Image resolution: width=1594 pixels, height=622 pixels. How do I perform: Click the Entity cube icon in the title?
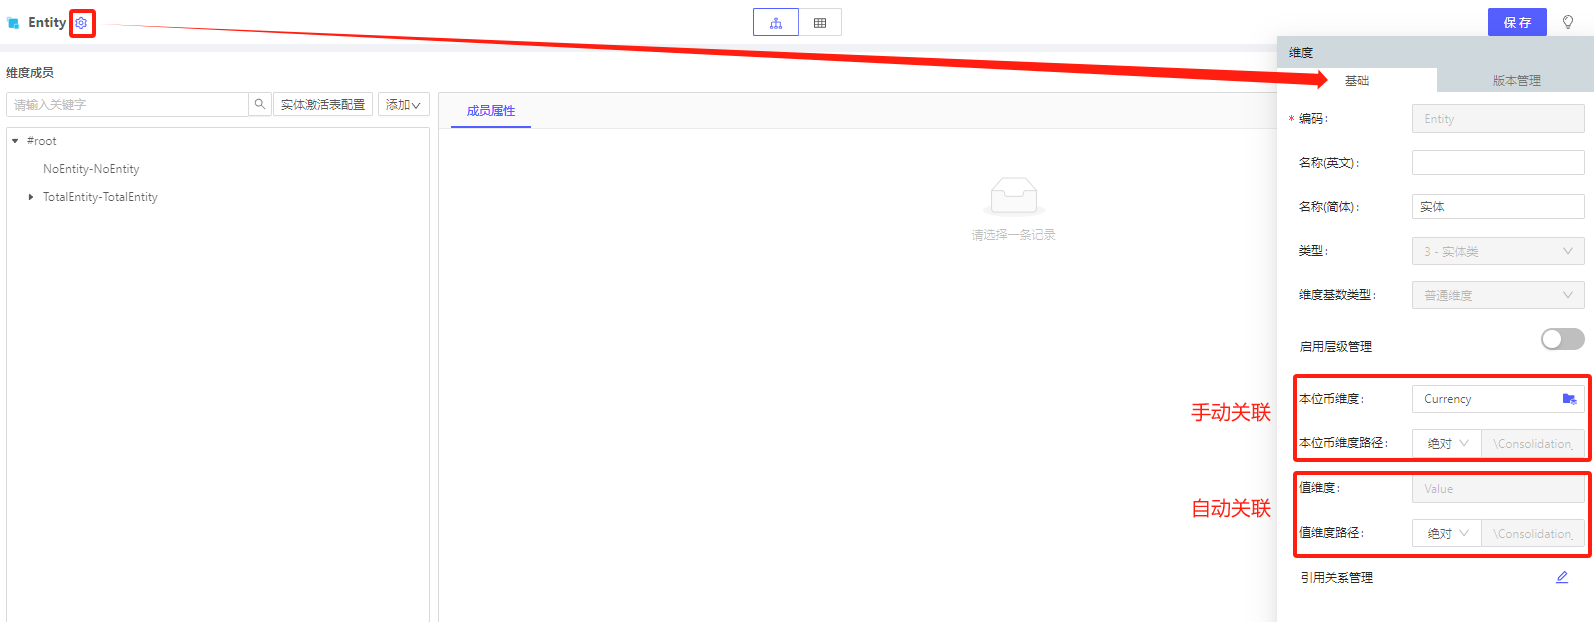pos(13,23)
